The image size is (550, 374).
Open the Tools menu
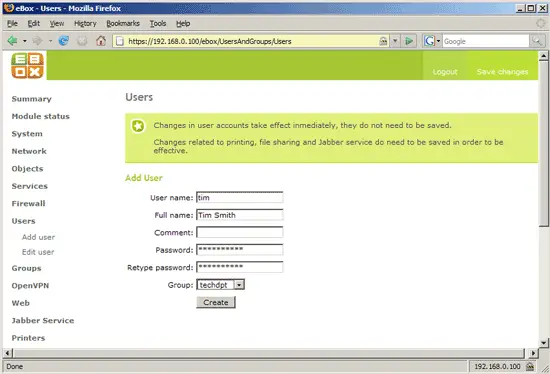pyautogui.click(x=158, y=23)
